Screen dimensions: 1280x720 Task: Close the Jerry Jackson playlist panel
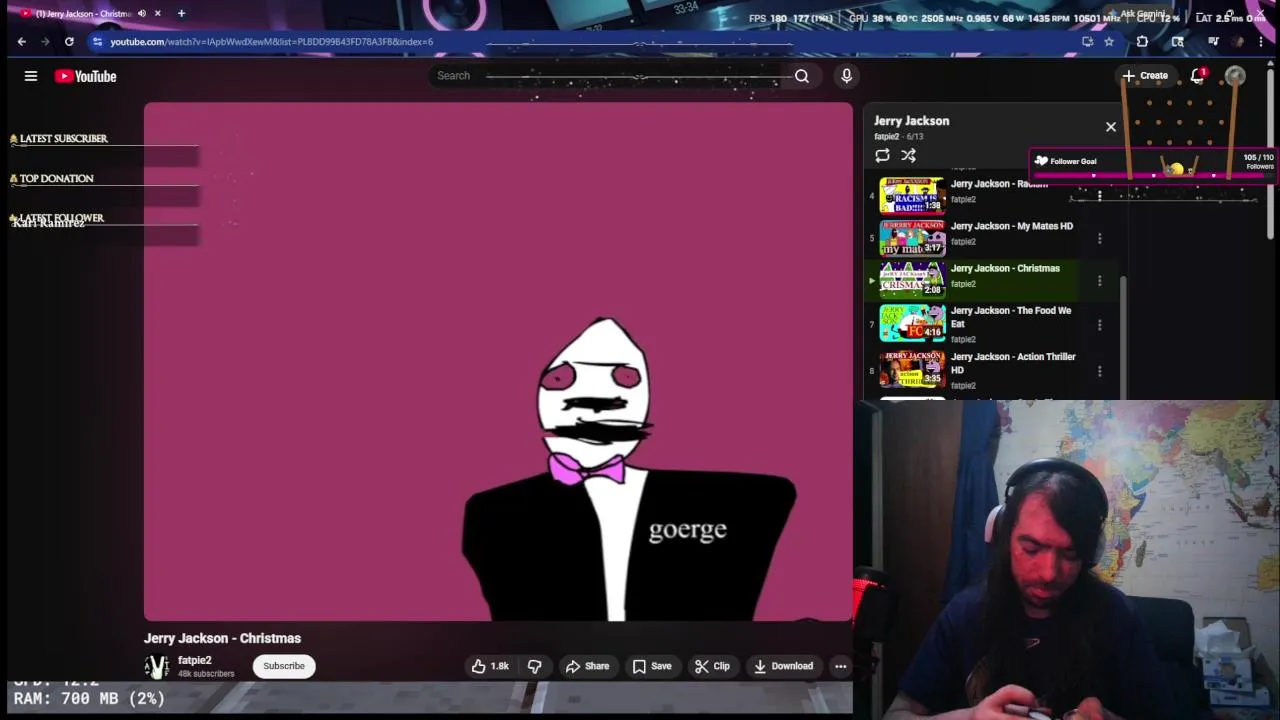tap(1110, 127)
